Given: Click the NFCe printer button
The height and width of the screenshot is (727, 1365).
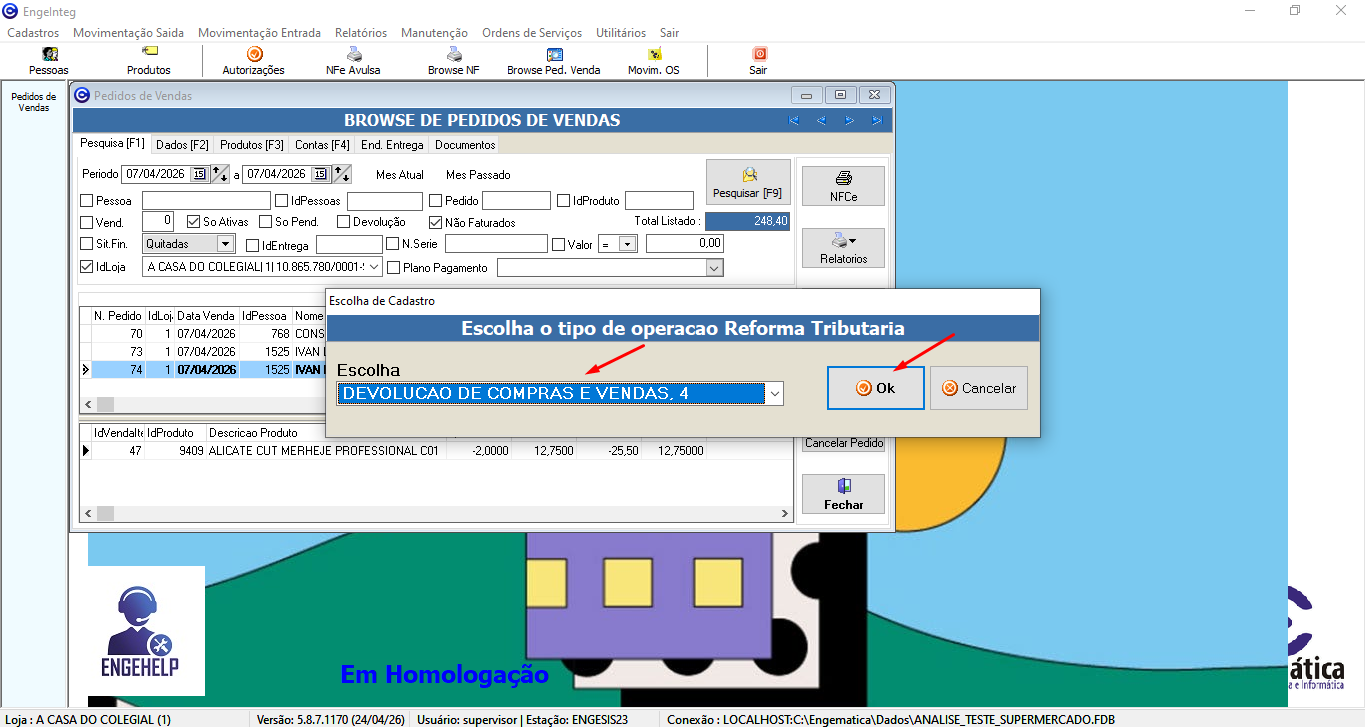Looking at the screenshot, I should (843, 186).
